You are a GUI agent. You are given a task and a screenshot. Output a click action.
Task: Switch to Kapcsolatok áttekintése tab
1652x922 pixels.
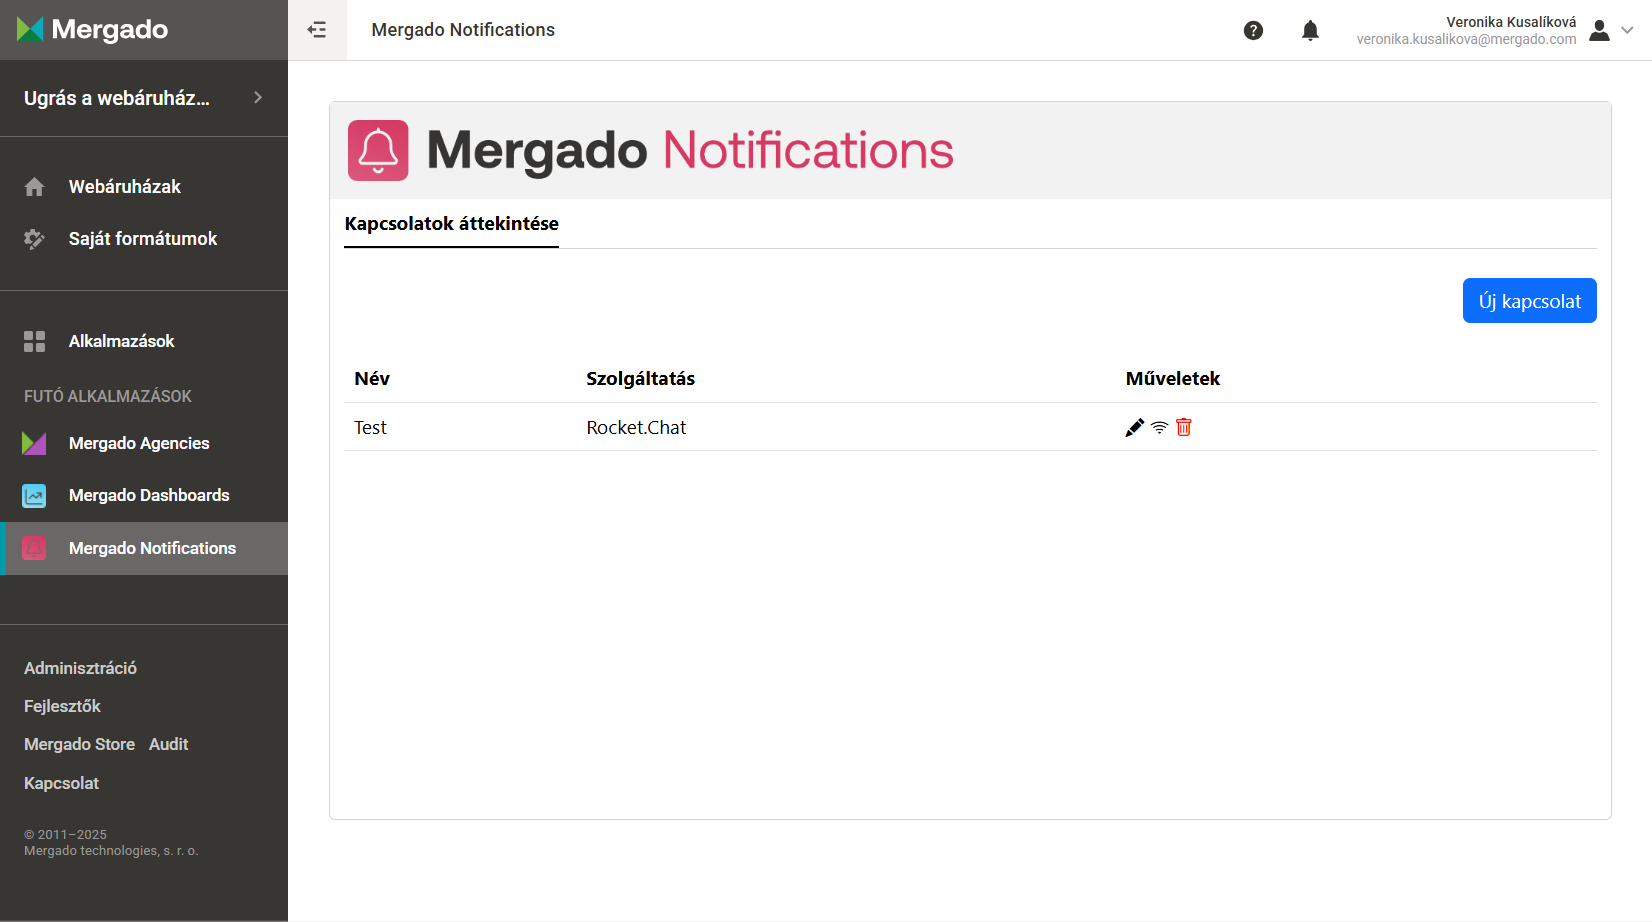451,224
